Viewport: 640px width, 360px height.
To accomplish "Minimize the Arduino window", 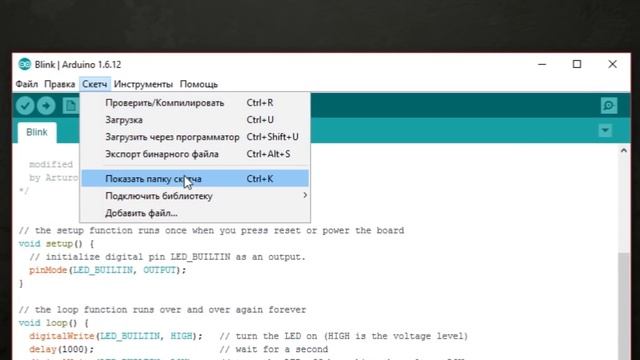I will pyautogui.click(x=542, y=64).
